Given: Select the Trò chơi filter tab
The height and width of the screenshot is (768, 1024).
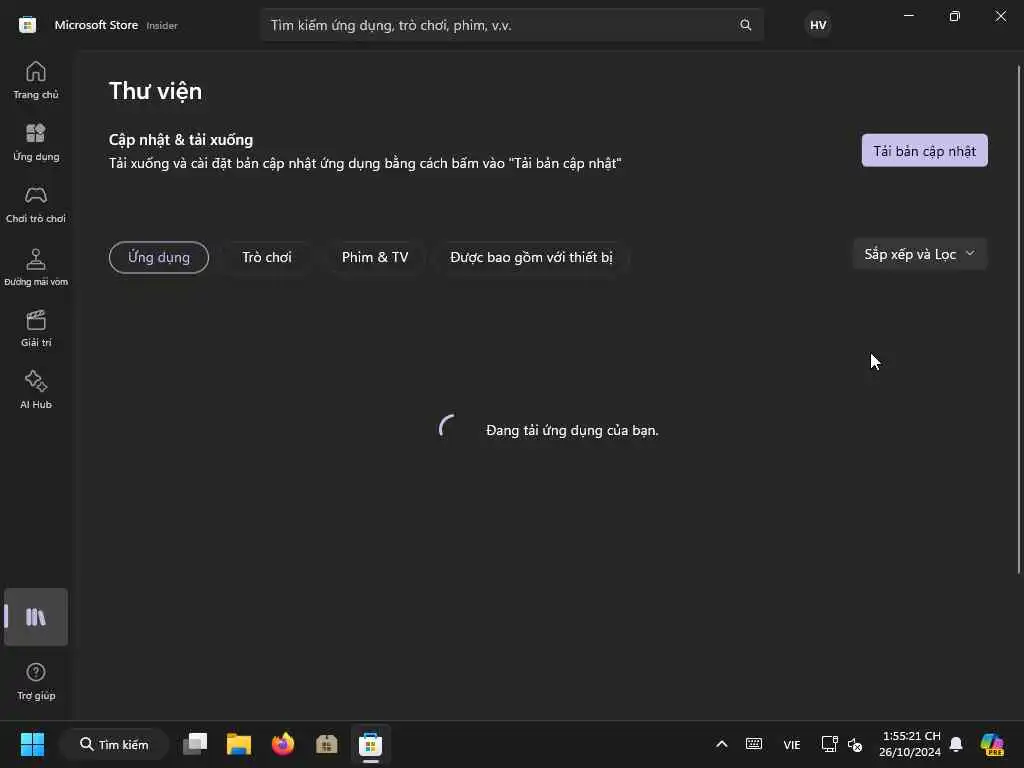Looking at the screenshot, I should pos(266,257).
